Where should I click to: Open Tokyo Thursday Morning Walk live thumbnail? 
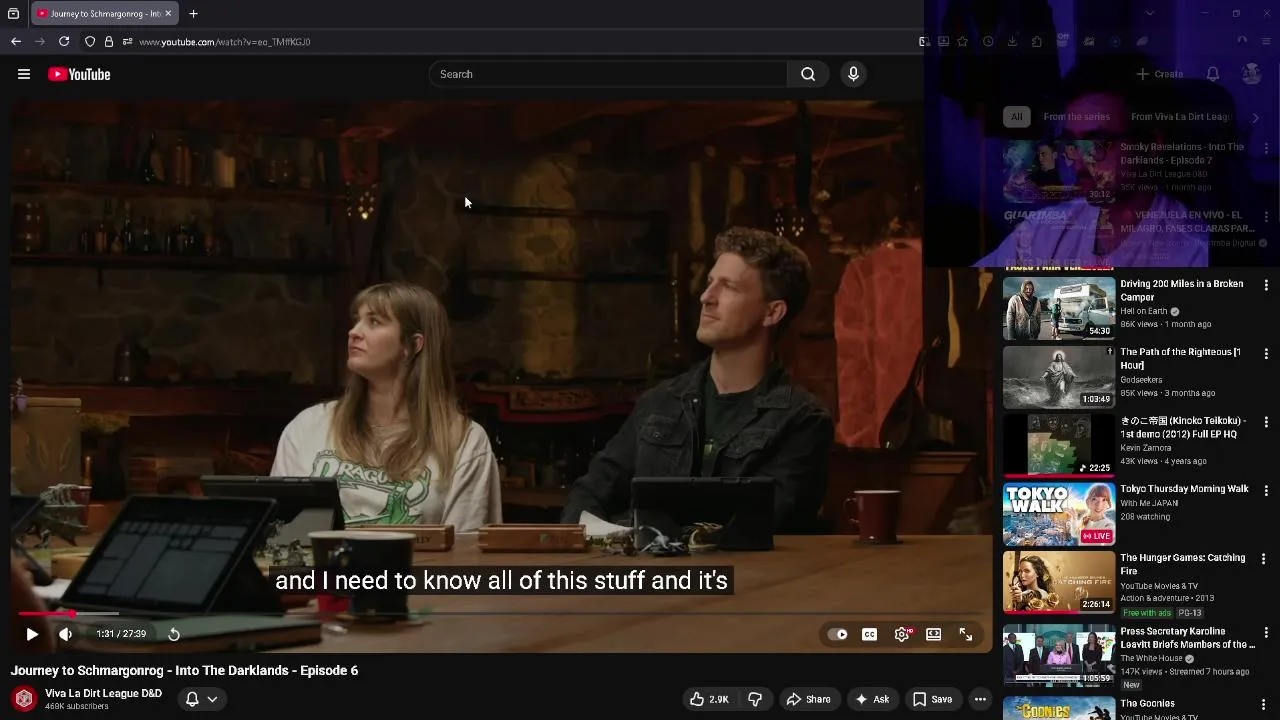point(1059,514)
